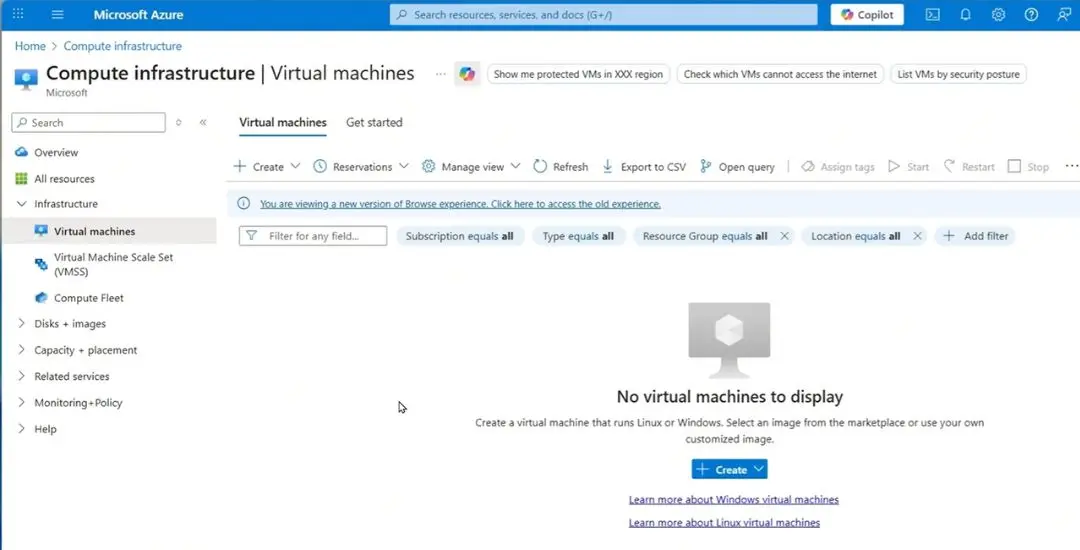Viewport: 1080px width, 550px height.
Task: Click the Microsoft Azure logo text
Action: pos(138,14)
